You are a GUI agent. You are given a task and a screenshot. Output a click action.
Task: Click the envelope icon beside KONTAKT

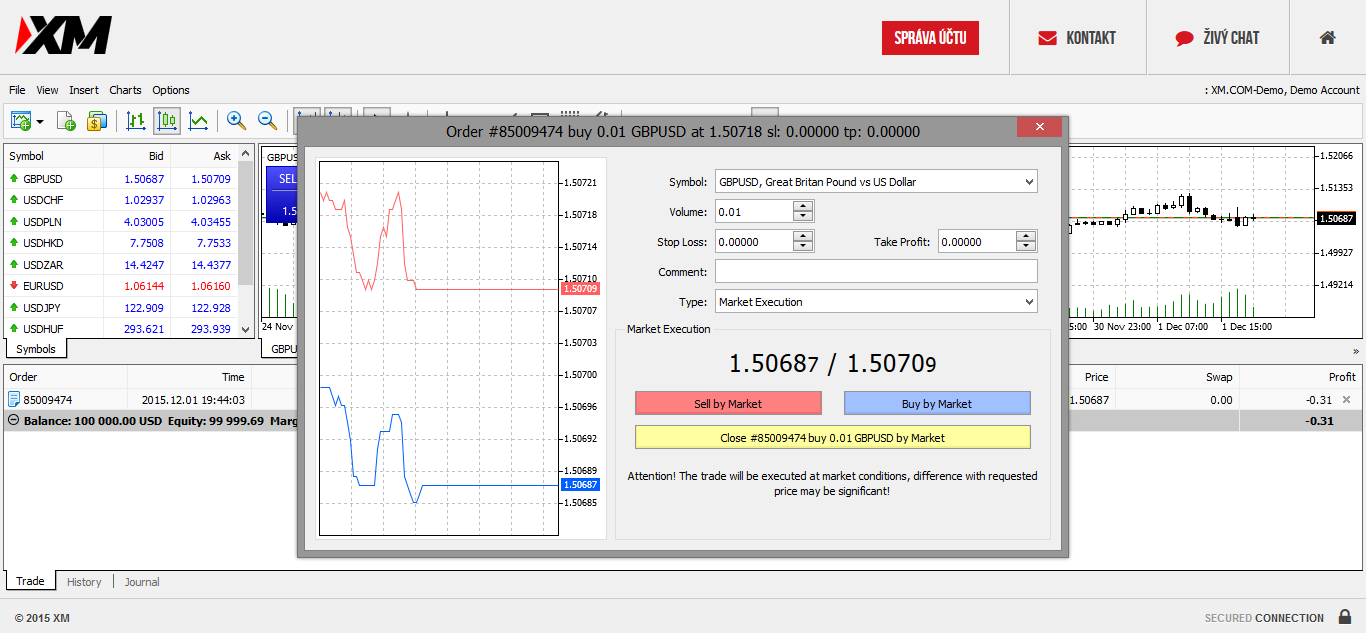point(1047,38)
